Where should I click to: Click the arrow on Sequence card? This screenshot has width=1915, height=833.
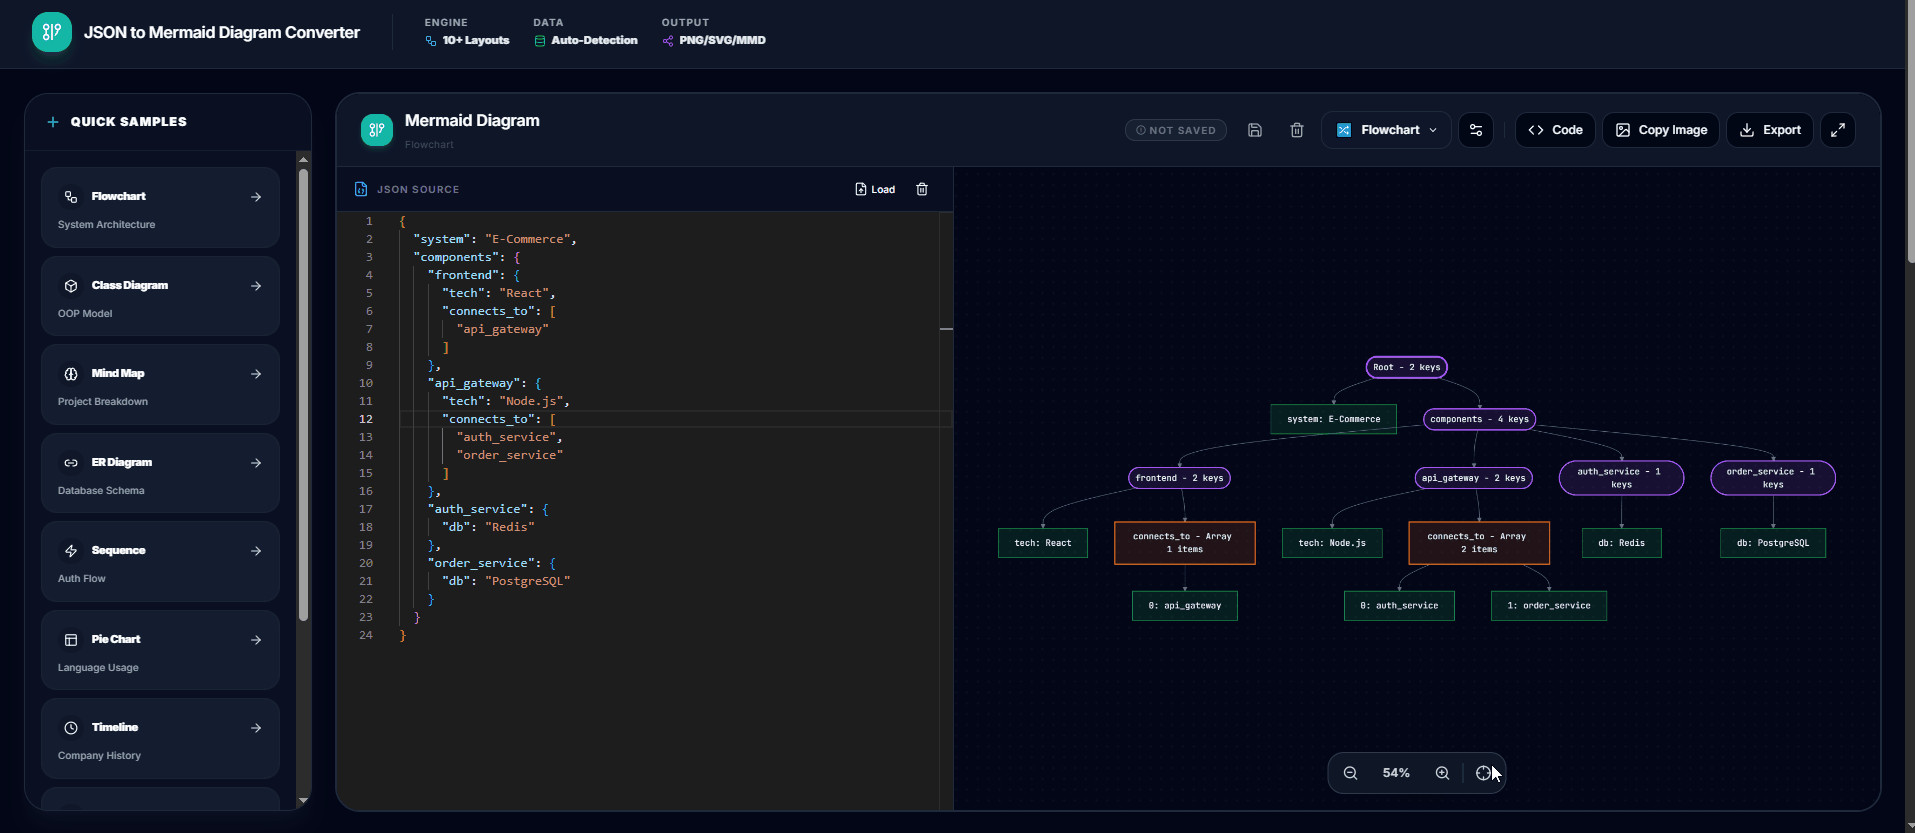click(256, 551)
